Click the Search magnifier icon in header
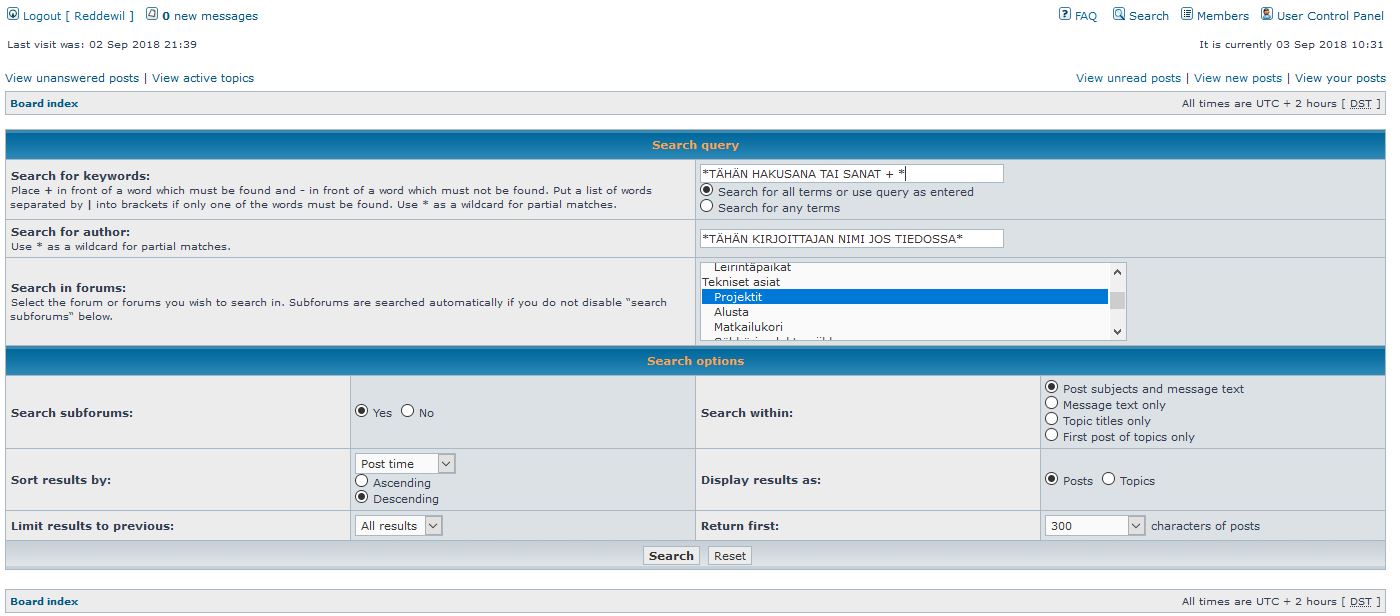Image resolution: width=1400 pixels, height=616 pixels. click(x=1119, y=15)
